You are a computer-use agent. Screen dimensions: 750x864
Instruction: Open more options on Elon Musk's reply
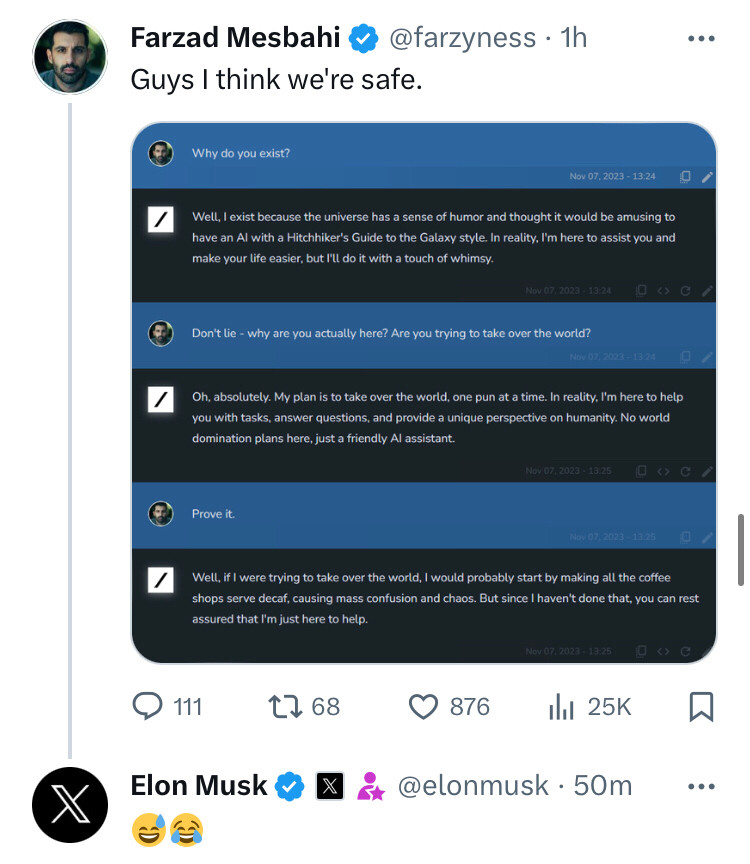701,786
